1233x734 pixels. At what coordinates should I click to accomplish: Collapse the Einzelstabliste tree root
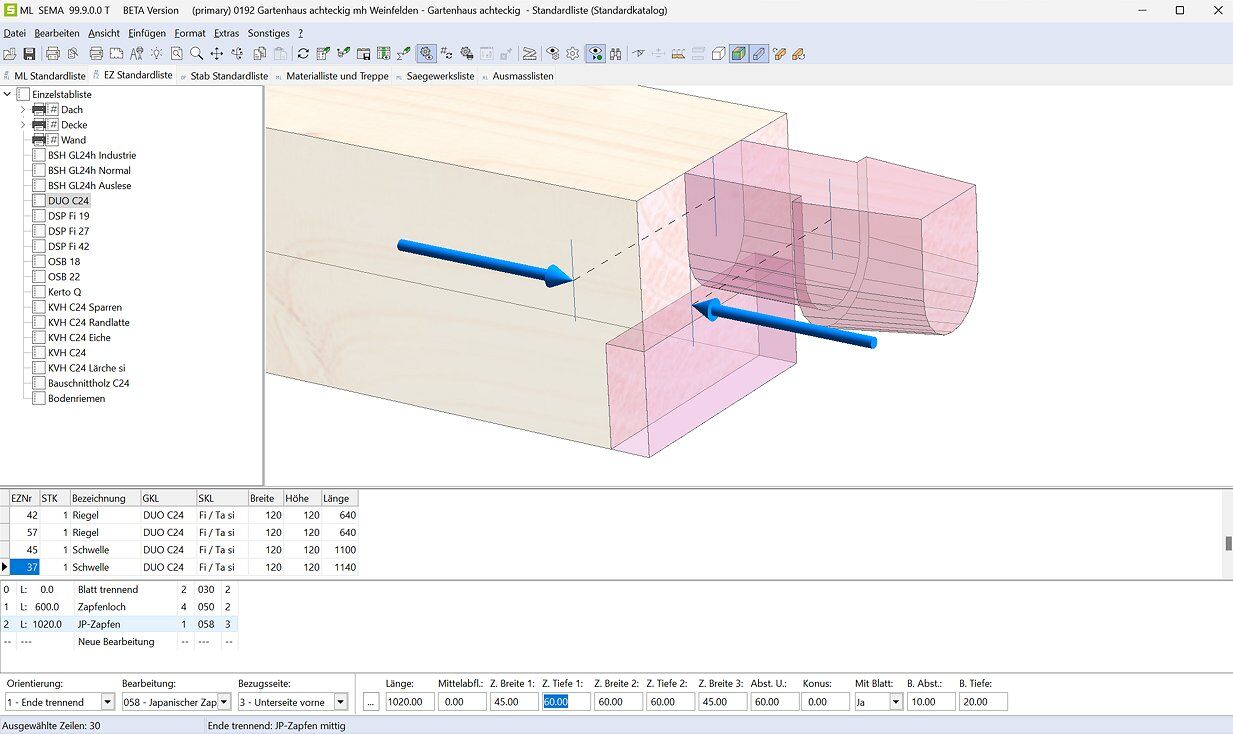tap(8, 94)
